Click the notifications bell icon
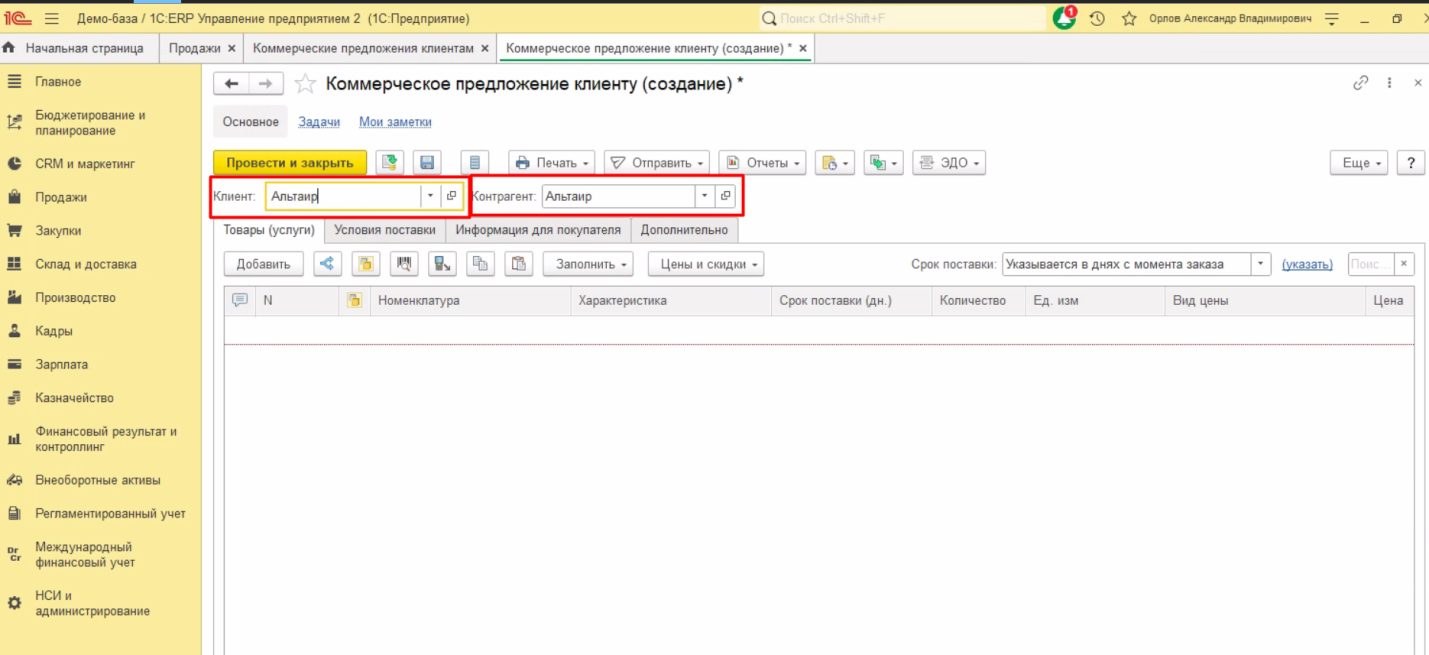Screen dimensions: 1429x655 pyautogui.click(x=1063, y=19)
